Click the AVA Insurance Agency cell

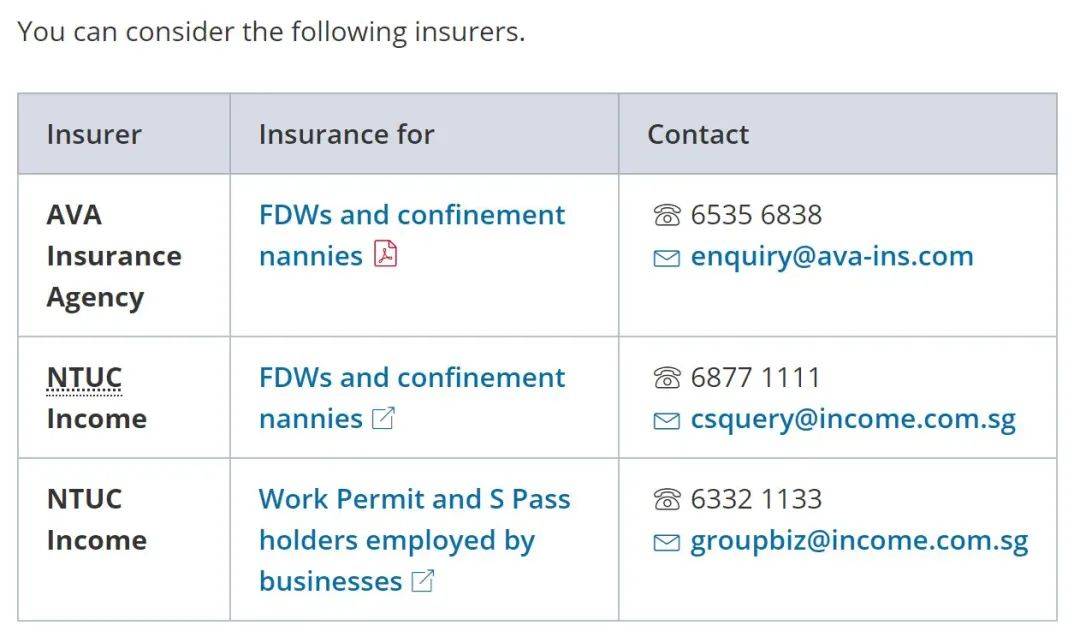113,256
